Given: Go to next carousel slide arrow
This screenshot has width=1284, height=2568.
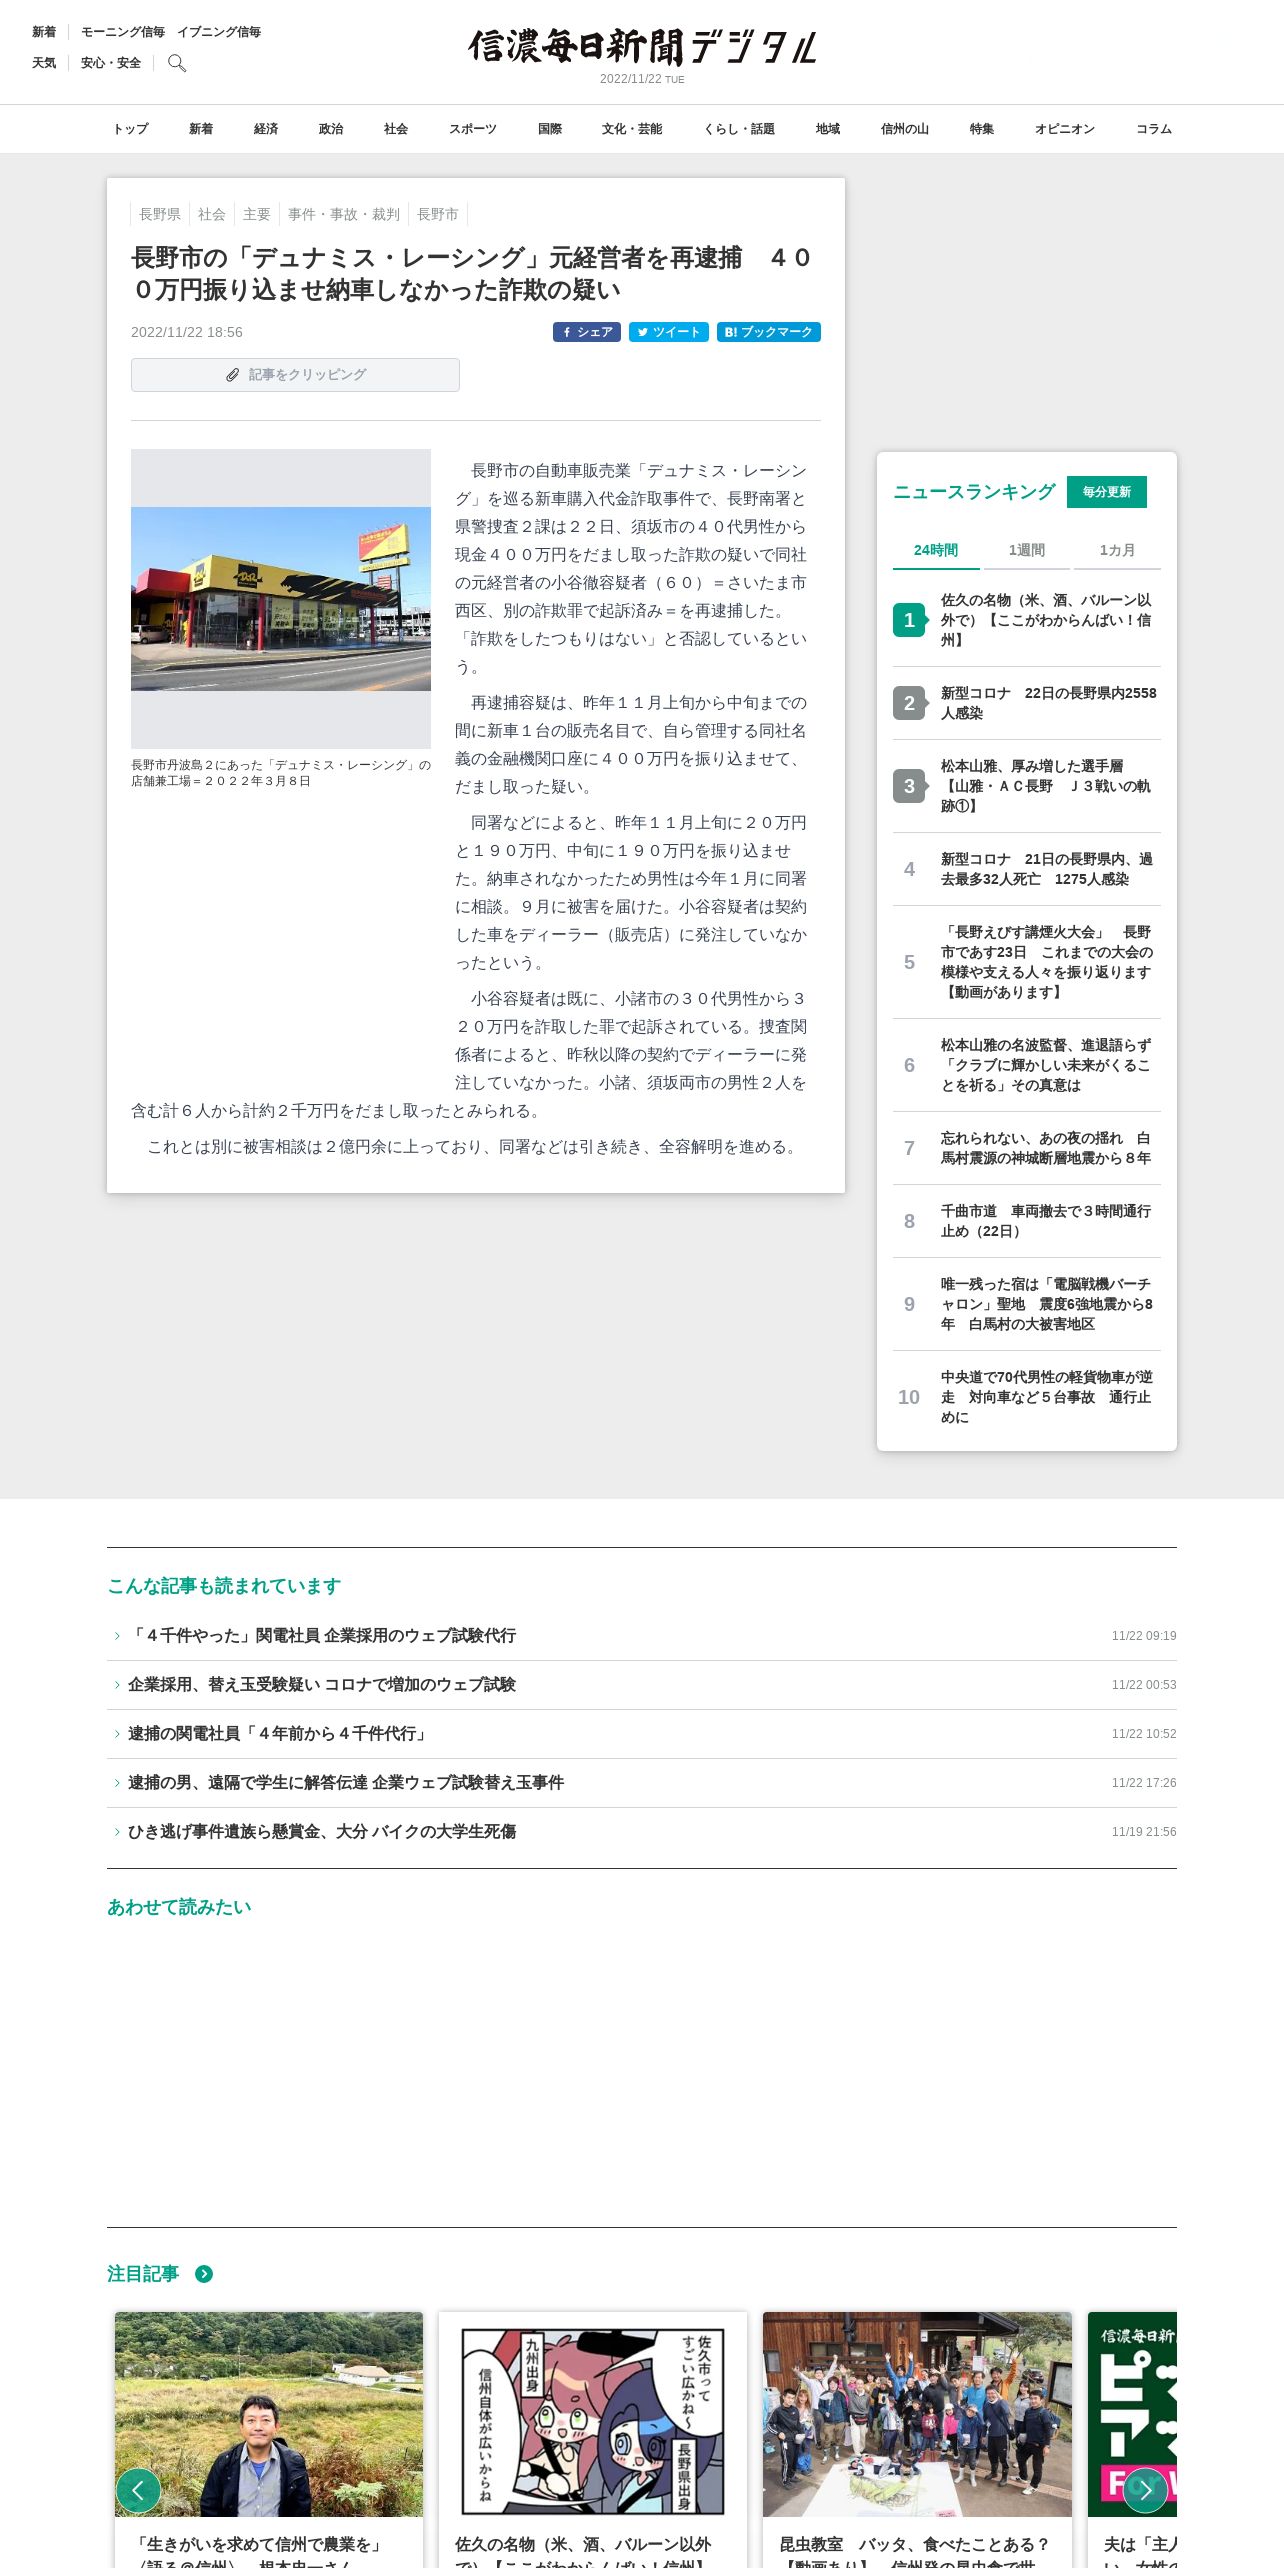Looking at the screenshot, I should (1145, 2490).
